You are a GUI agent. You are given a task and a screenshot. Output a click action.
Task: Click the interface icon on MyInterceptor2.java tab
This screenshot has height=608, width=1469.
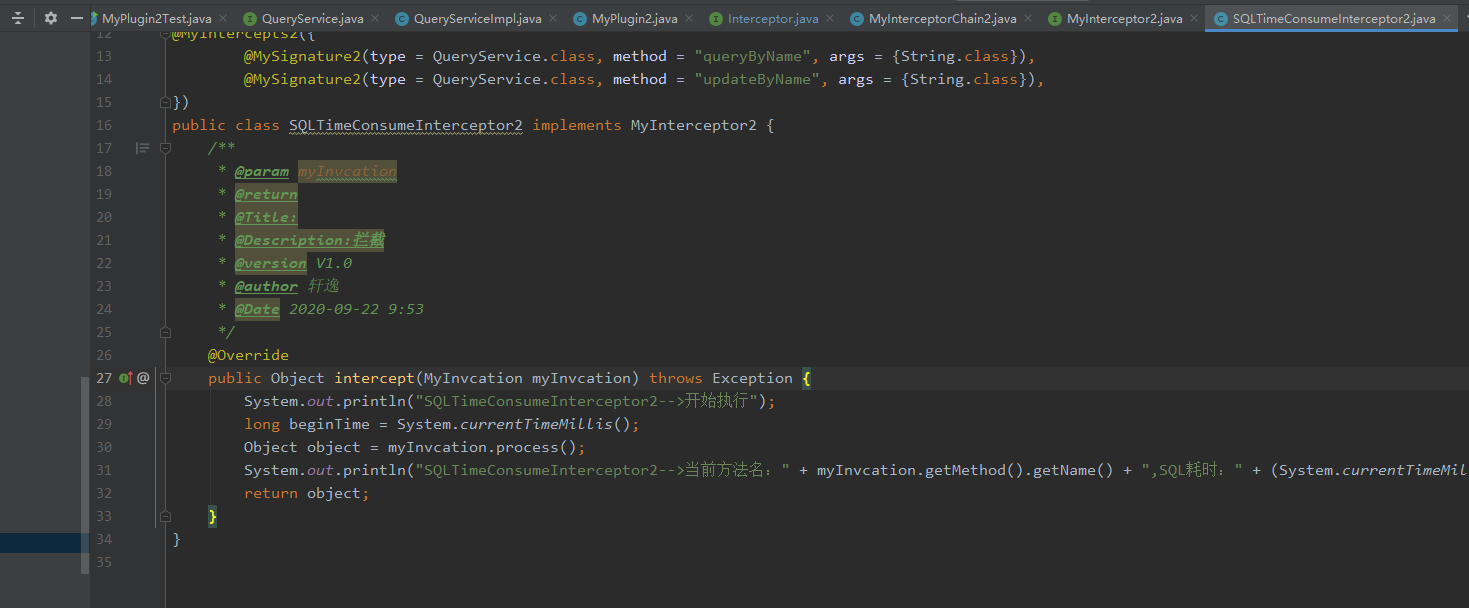click(1055, 19)
